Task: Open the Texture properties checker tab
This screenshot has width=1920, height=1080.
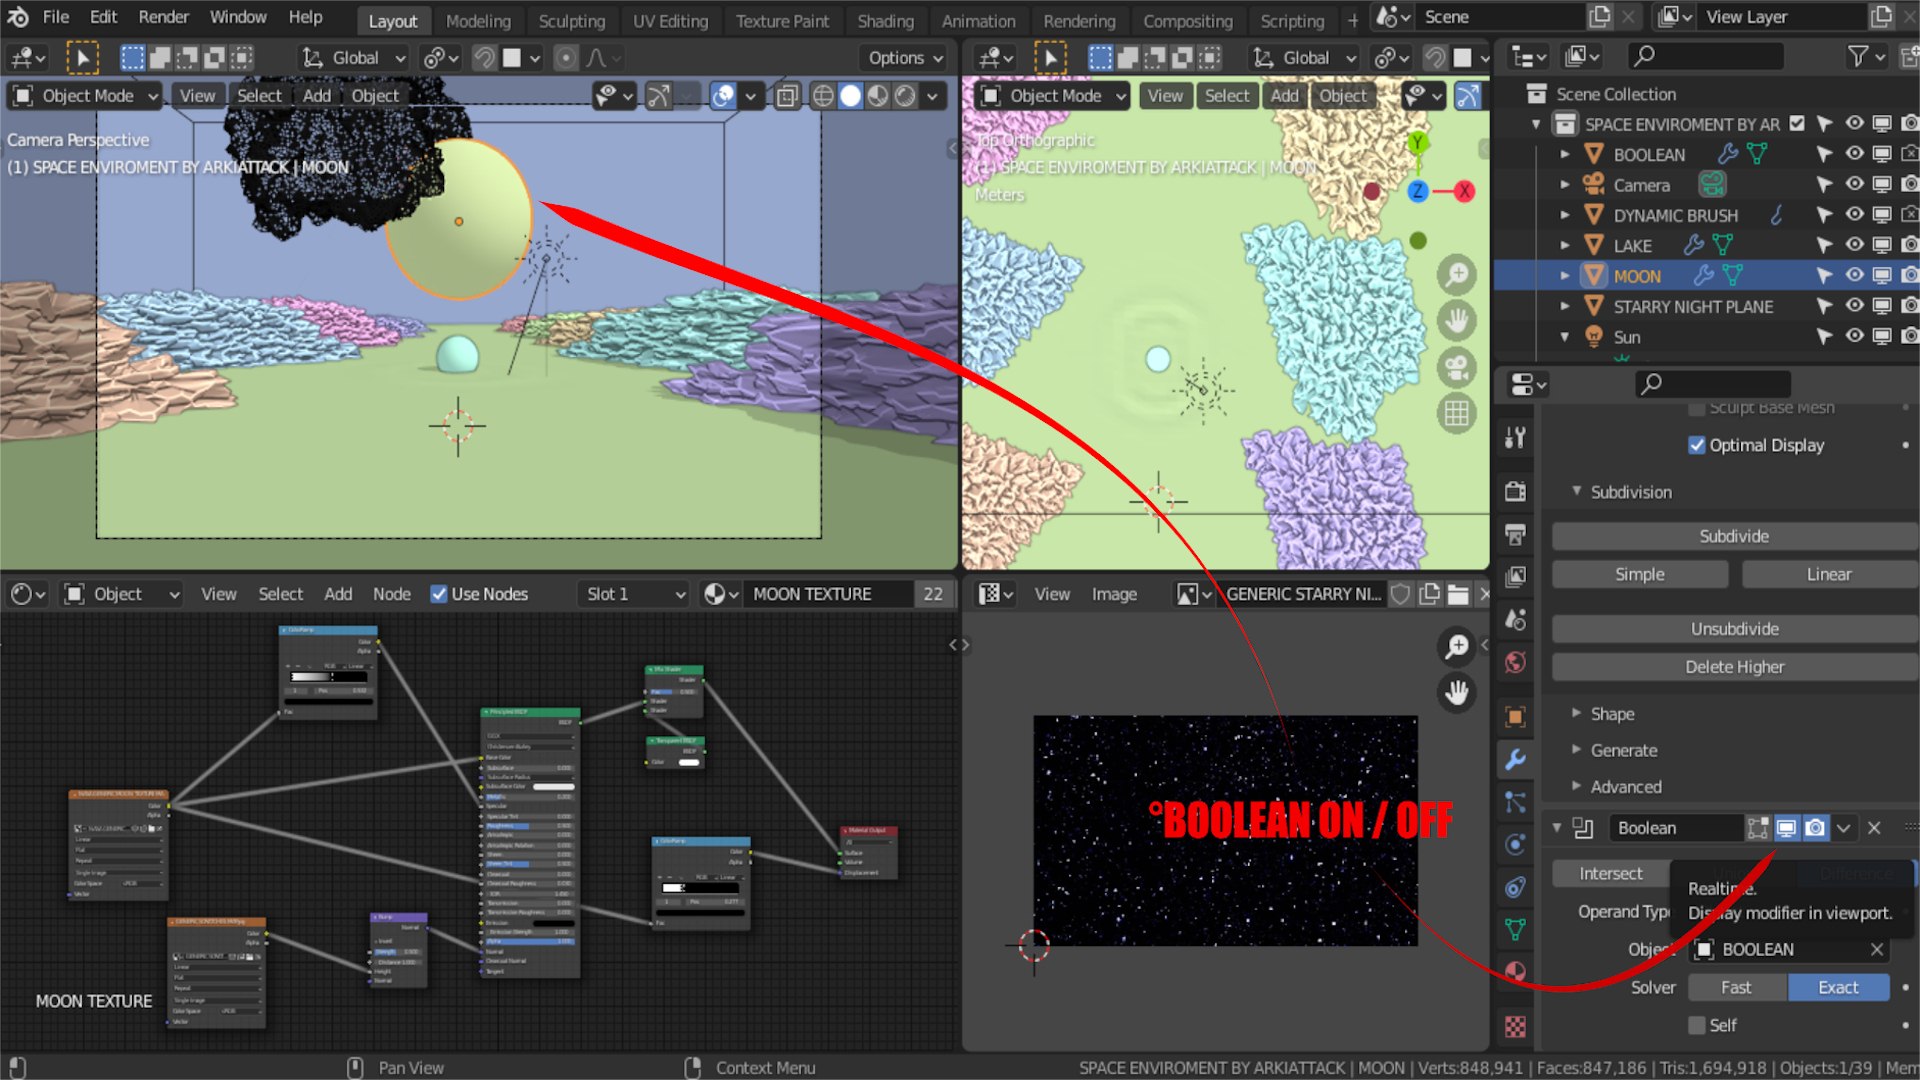Action: click(x=1516, y=1026)
